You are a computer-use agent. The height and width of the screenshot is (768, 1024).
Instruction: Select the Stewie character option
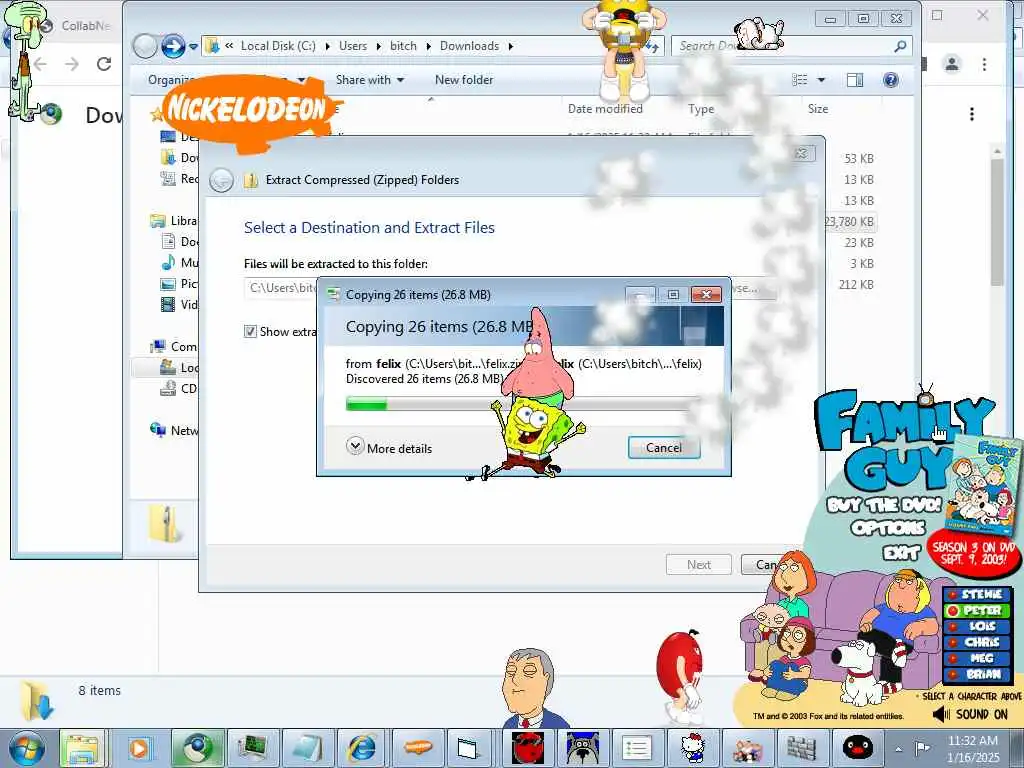tap(977, 594)
